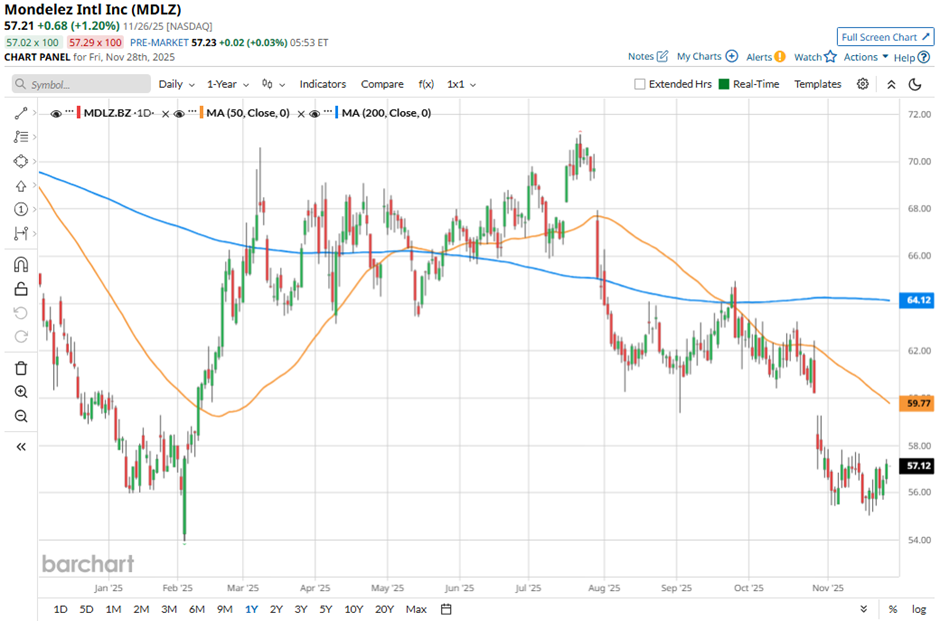Select the 6M time range

196,609
